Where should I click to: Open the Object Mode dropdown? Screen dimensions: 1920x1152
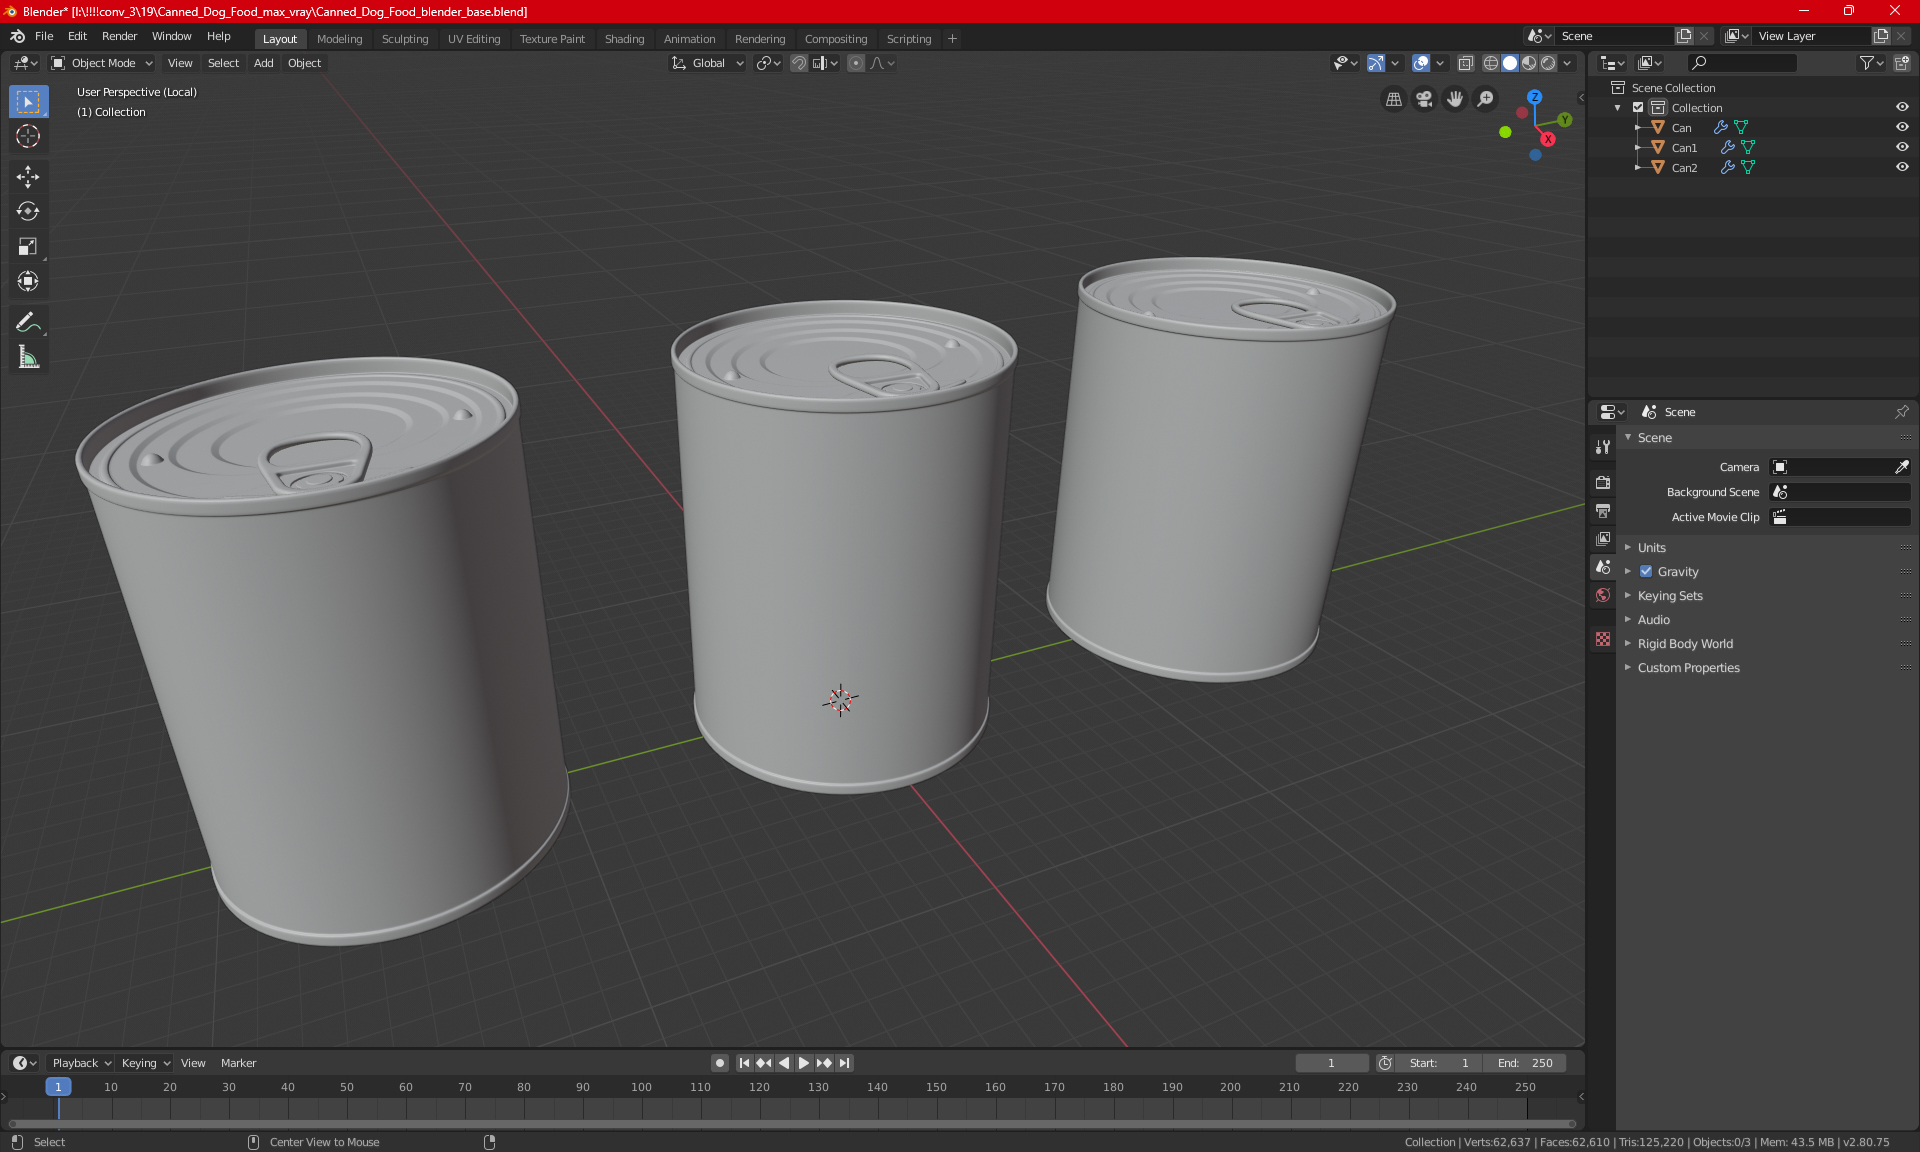click(x=101, y=63)
